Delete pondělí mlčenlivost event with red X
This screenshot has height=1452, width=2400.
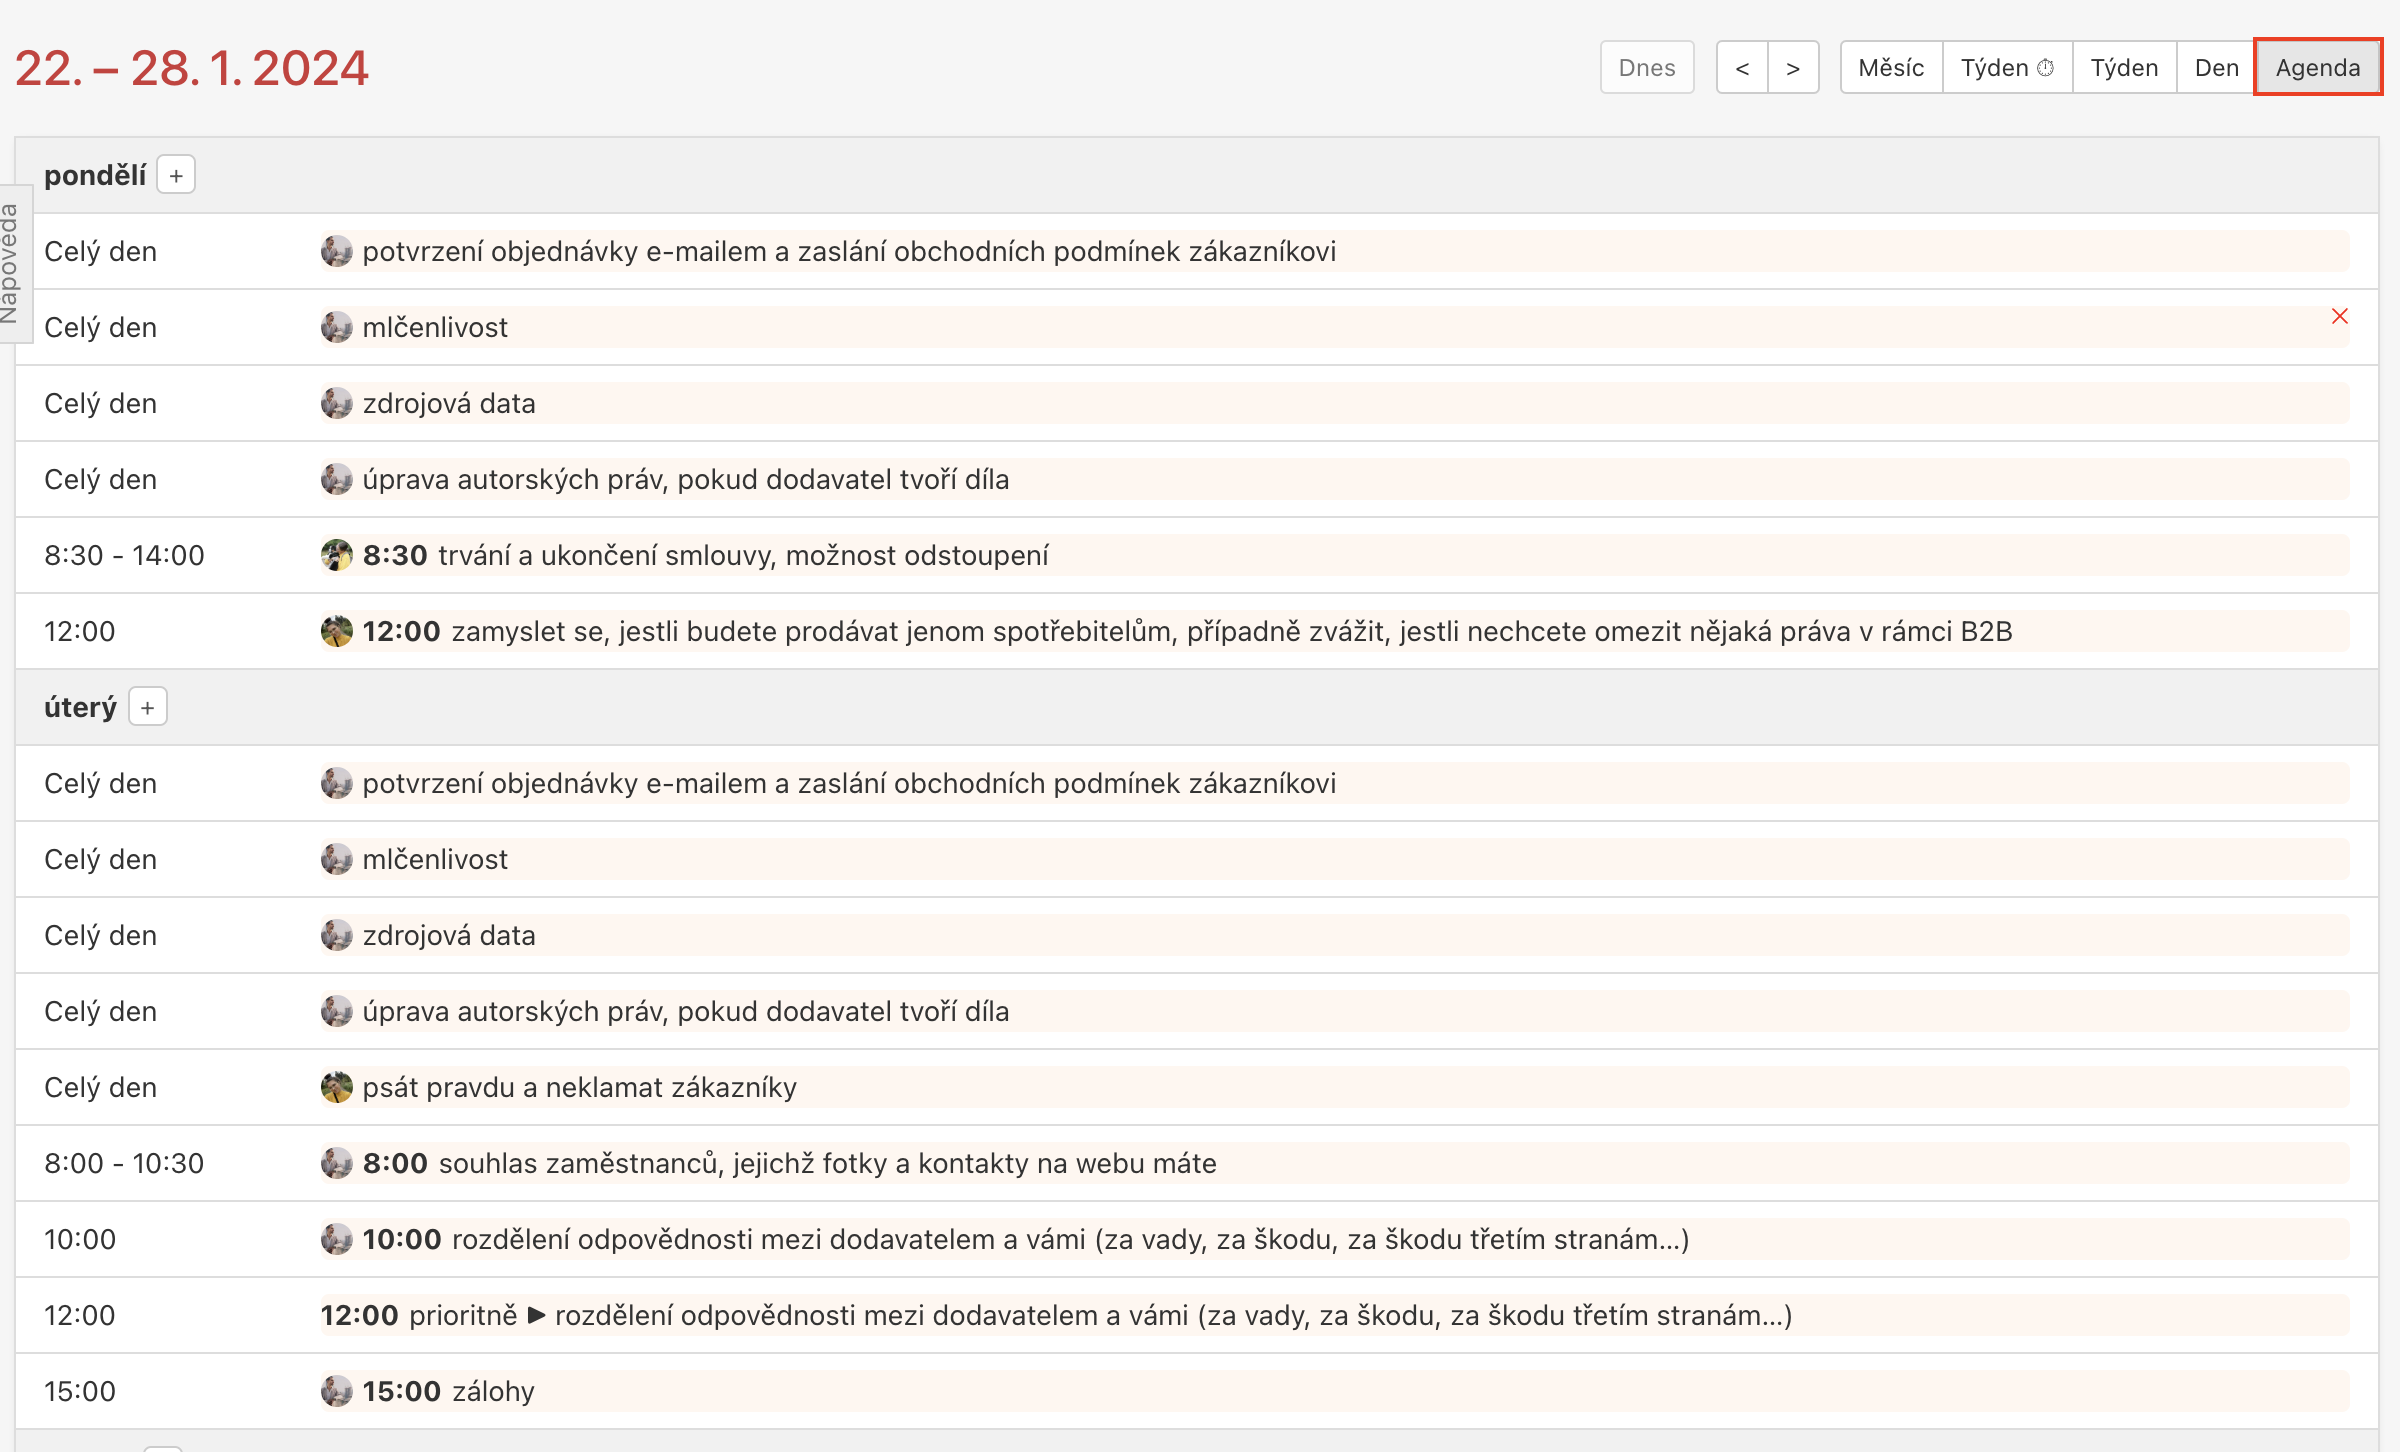2340,316
